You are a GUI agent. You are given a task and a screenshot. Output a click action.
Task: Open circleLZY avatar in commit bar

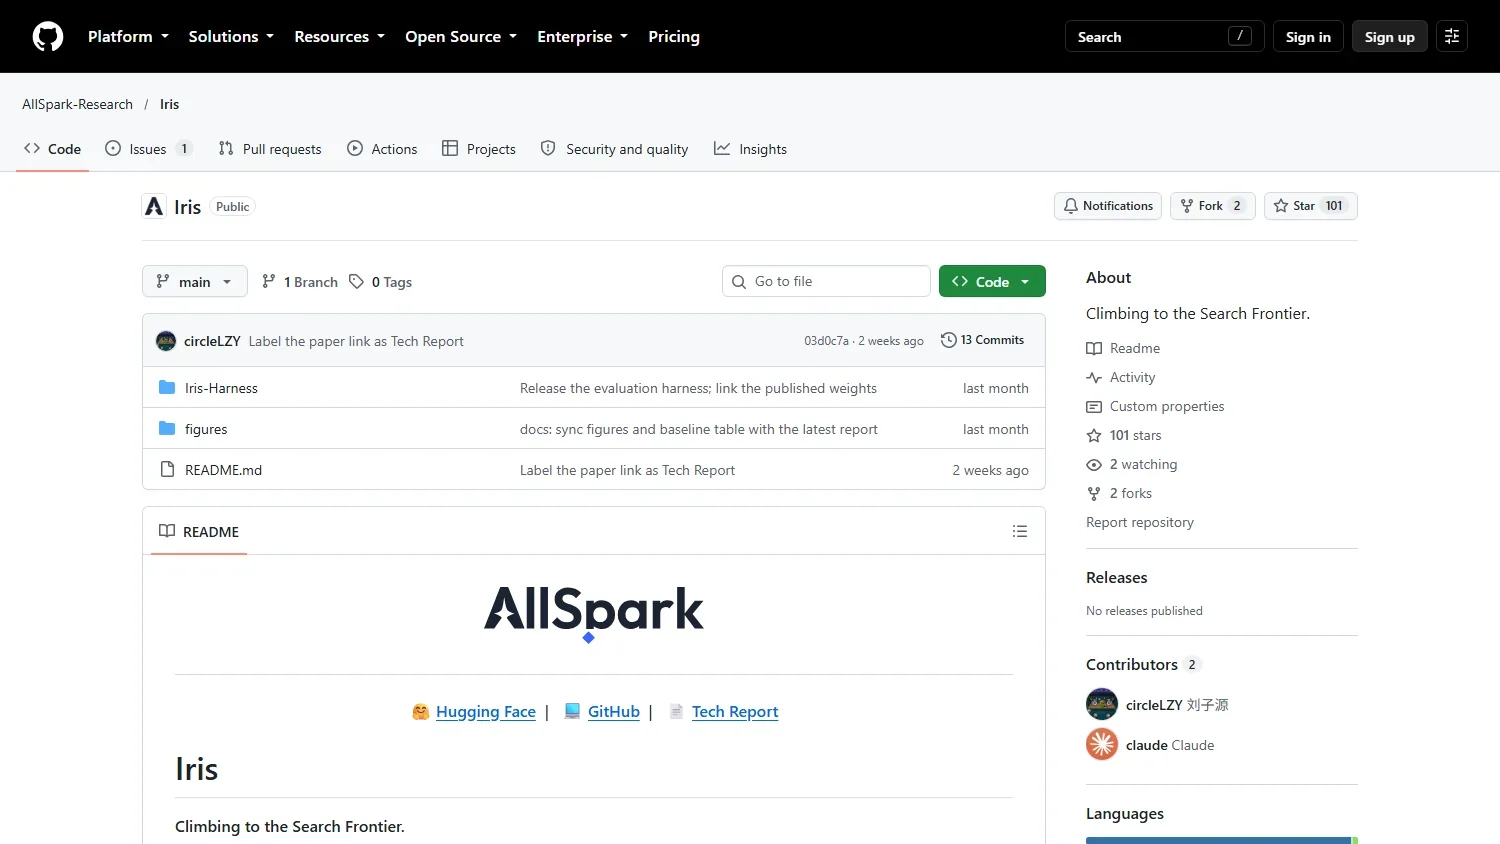point(166,341)
